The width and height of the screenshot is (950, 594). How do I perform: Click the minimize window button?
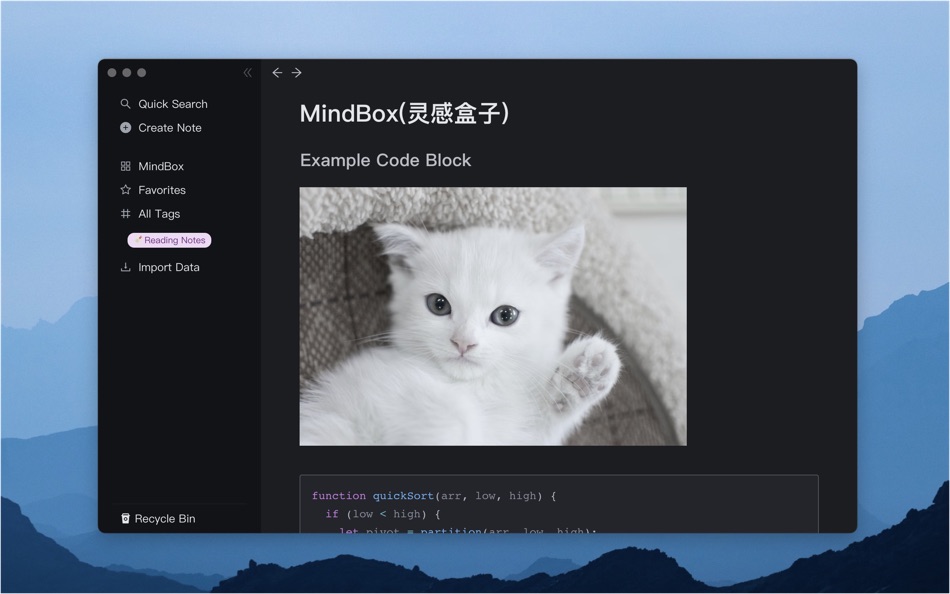click(127, 73)
